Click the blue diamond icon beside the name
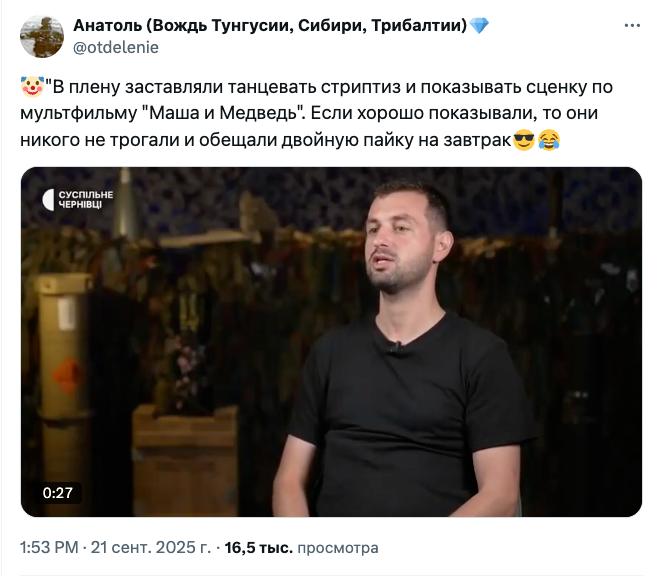 480,26
